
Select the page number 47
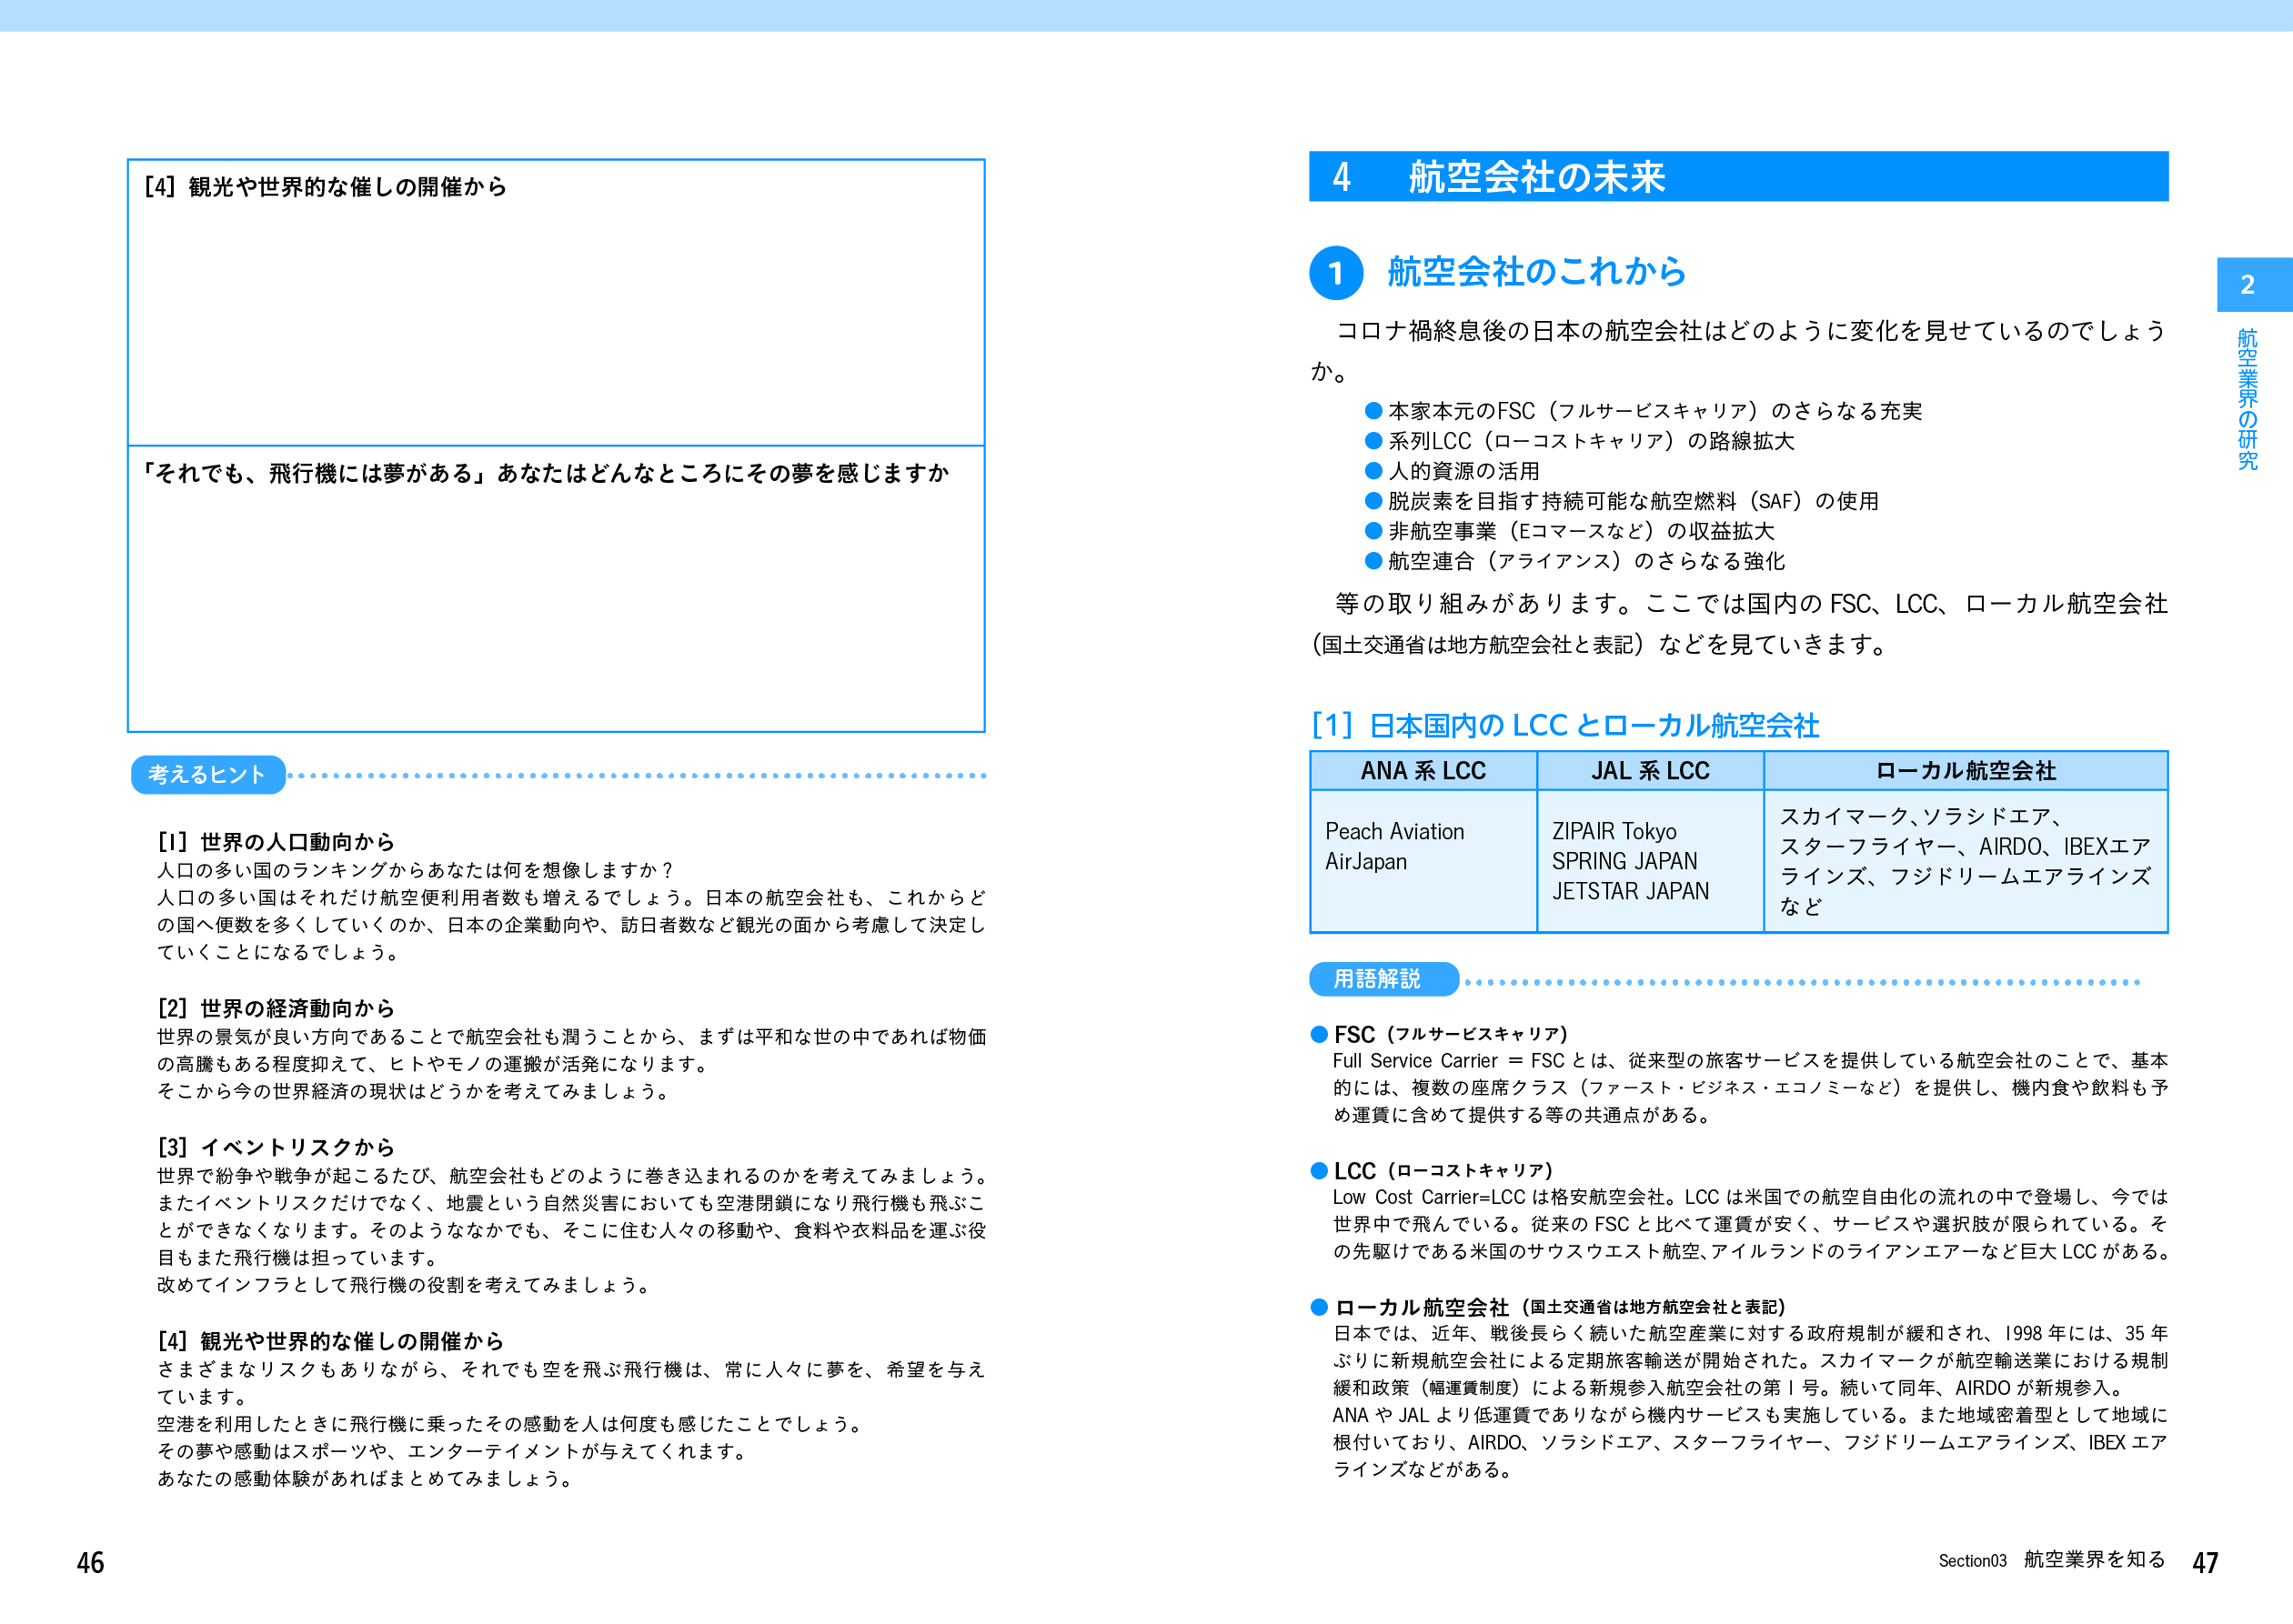click(2203, 1561)
